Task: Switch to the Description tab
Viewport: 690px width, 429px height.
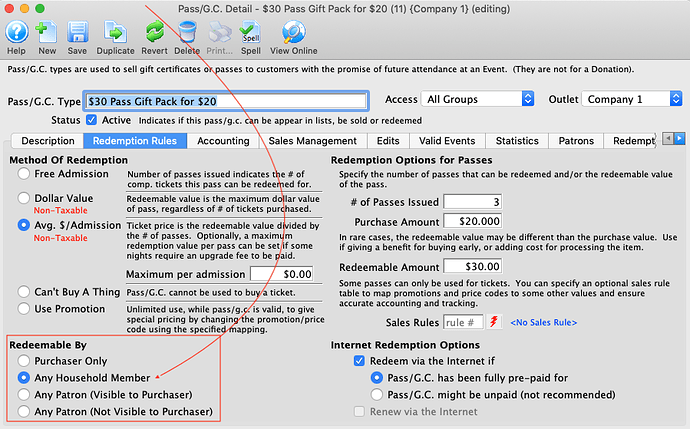Action: point(48,141)
